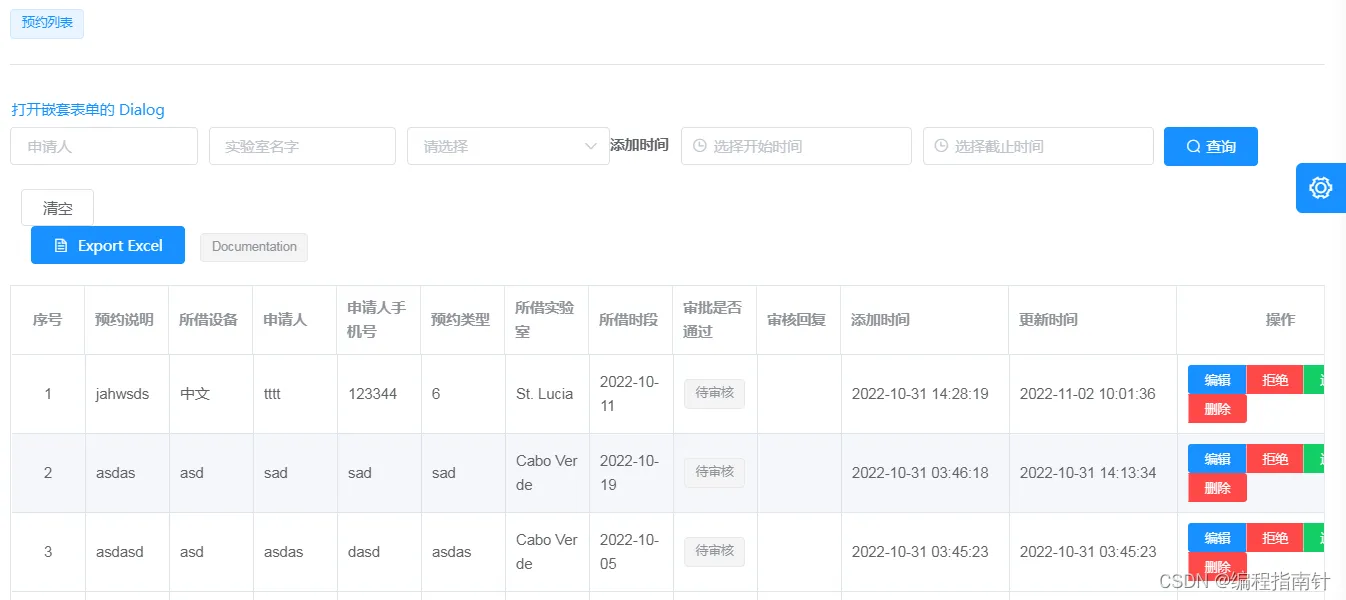Image resolution: width=1346 pixels, height=600 pixels.
Task: Click 编辑 for the jahwsds row
Action: (1217, 380)
